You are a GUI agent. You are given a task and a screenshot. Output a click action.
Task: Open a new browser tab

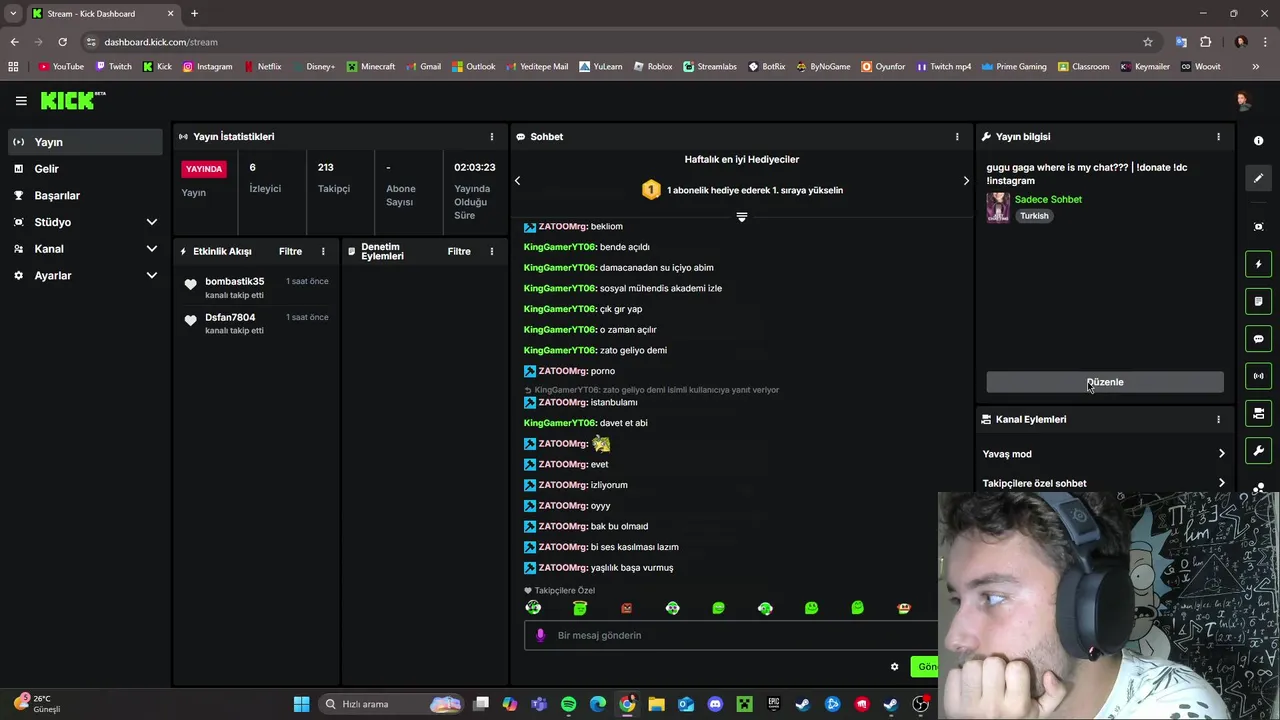[194, 14]
